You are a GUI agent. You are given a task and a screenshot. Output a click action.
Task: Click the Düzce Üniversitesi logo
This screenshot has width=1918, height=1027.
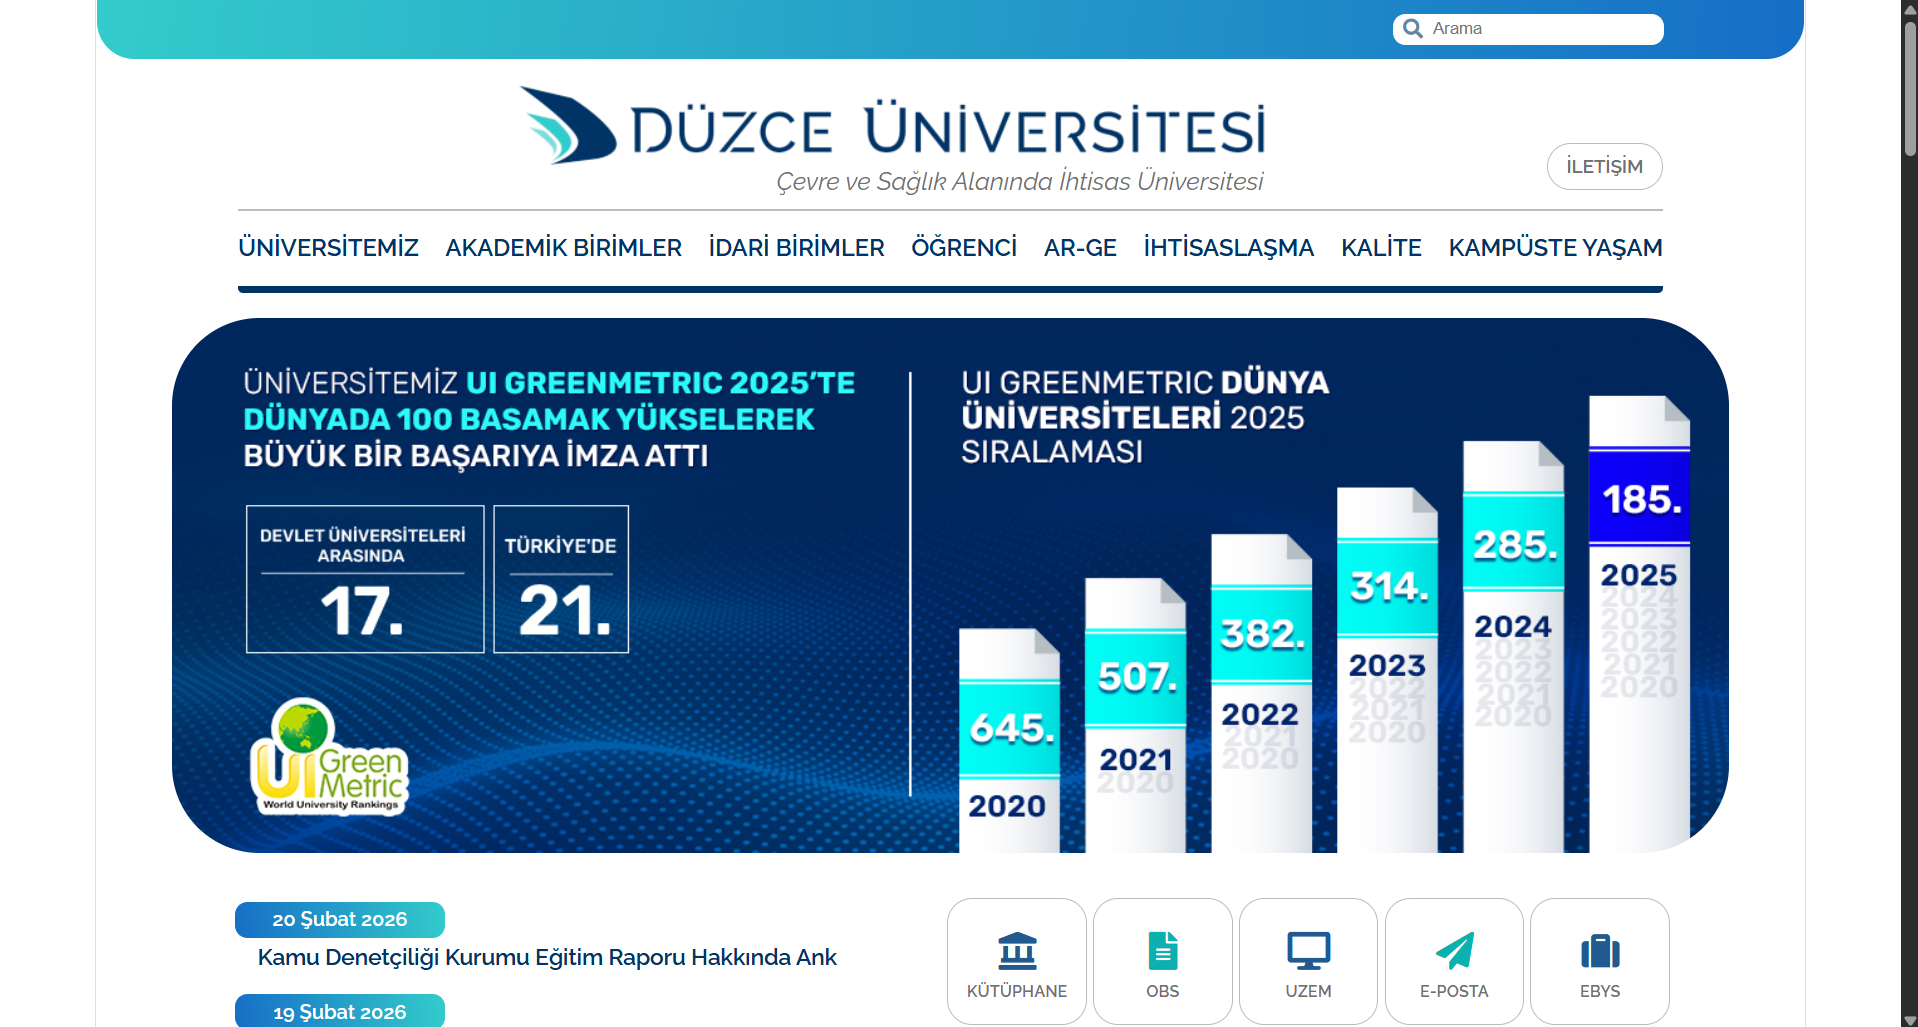click(890, 135)
